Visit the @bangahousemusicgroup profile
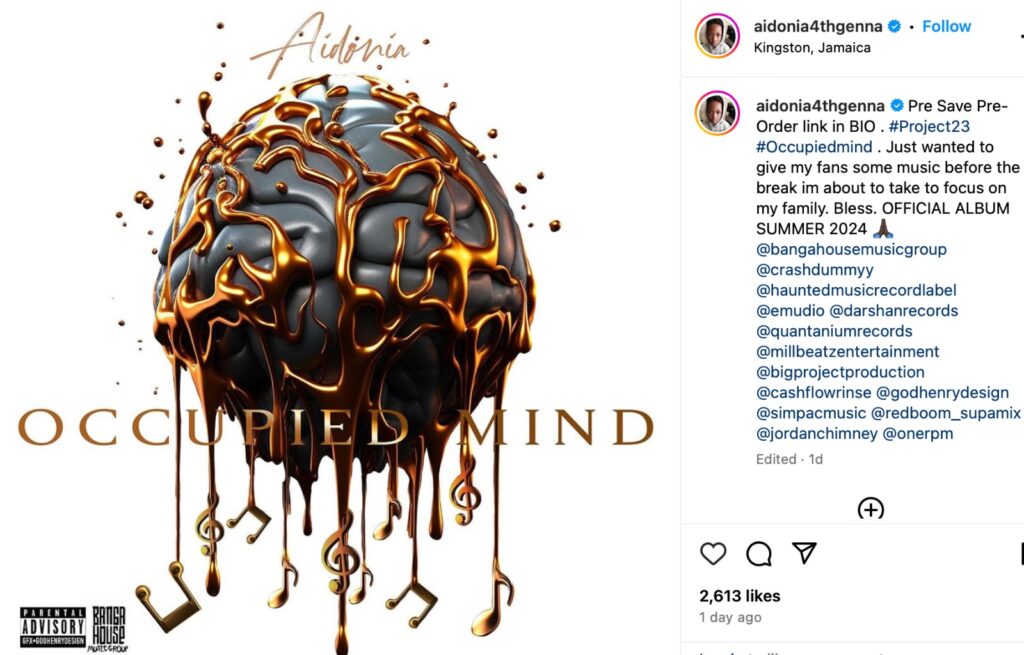The width and height of the screenshot is (1024, 655). click(851, 249)
